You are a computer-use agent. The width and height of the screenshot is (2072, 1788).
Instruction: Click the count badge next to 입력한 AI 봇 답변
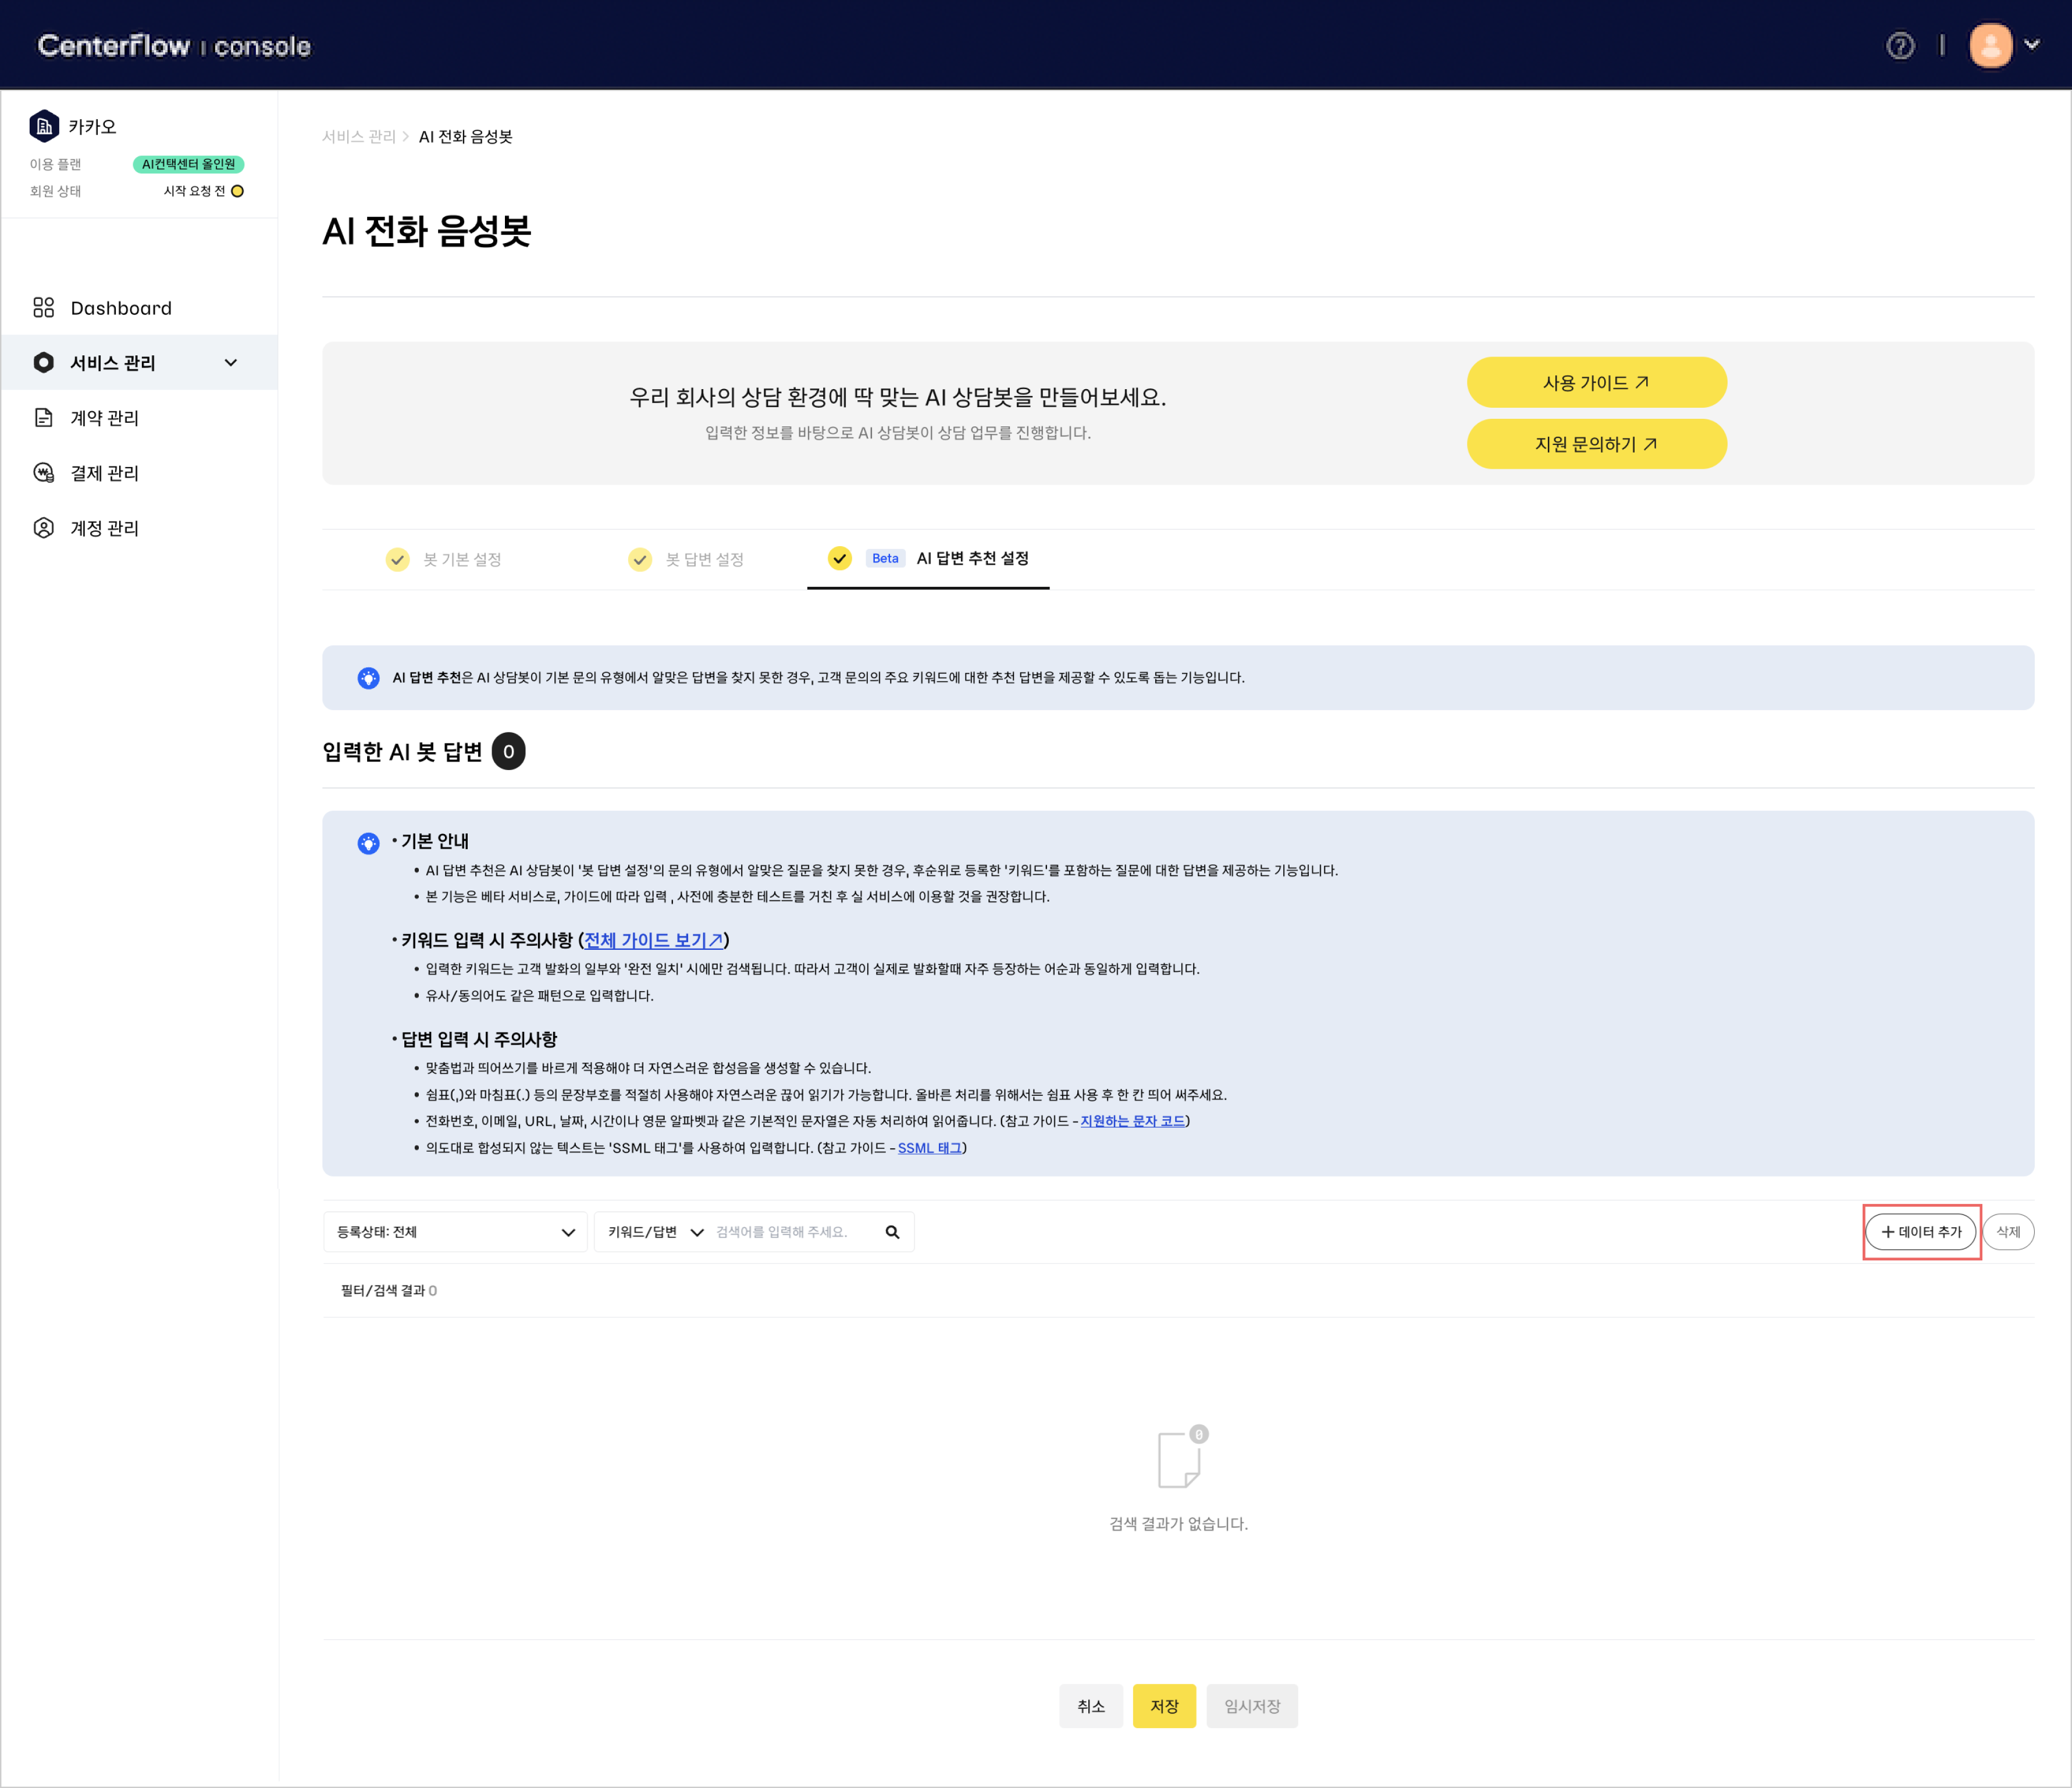pyautogui.click(x=508, y=751)
